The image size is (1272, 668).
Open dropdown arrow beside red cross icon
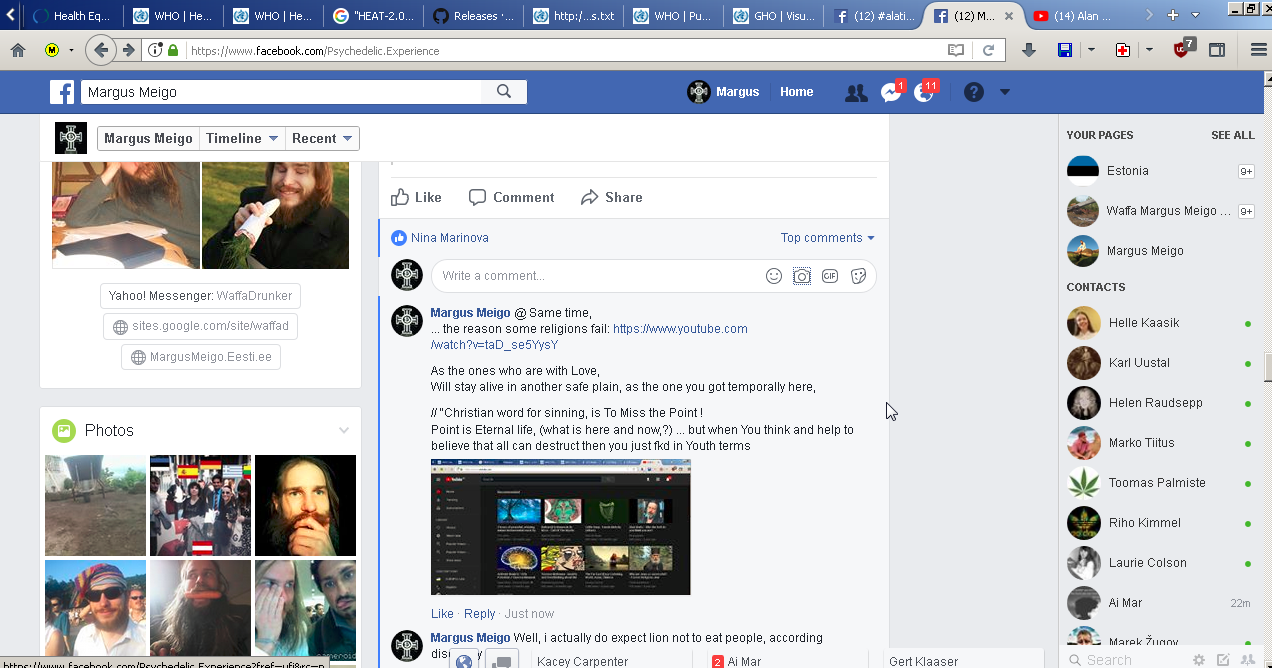pos(1150,50)
